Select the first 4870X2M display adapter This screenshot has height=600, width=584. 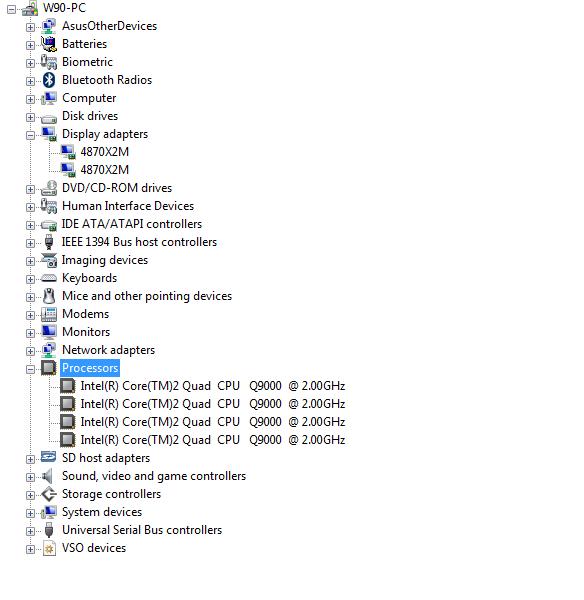pos(104,152)
